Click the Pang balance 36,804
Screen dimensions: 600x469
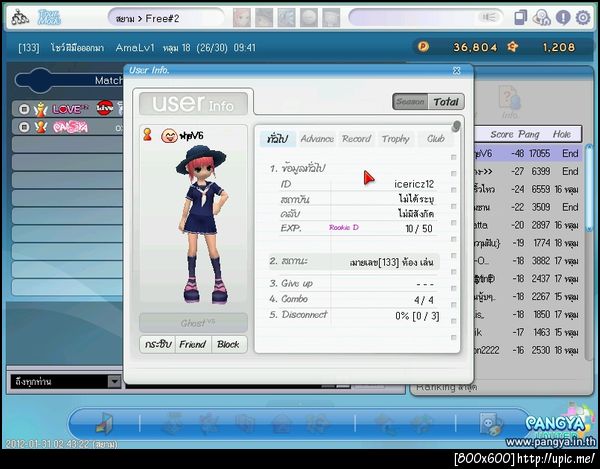475,47
